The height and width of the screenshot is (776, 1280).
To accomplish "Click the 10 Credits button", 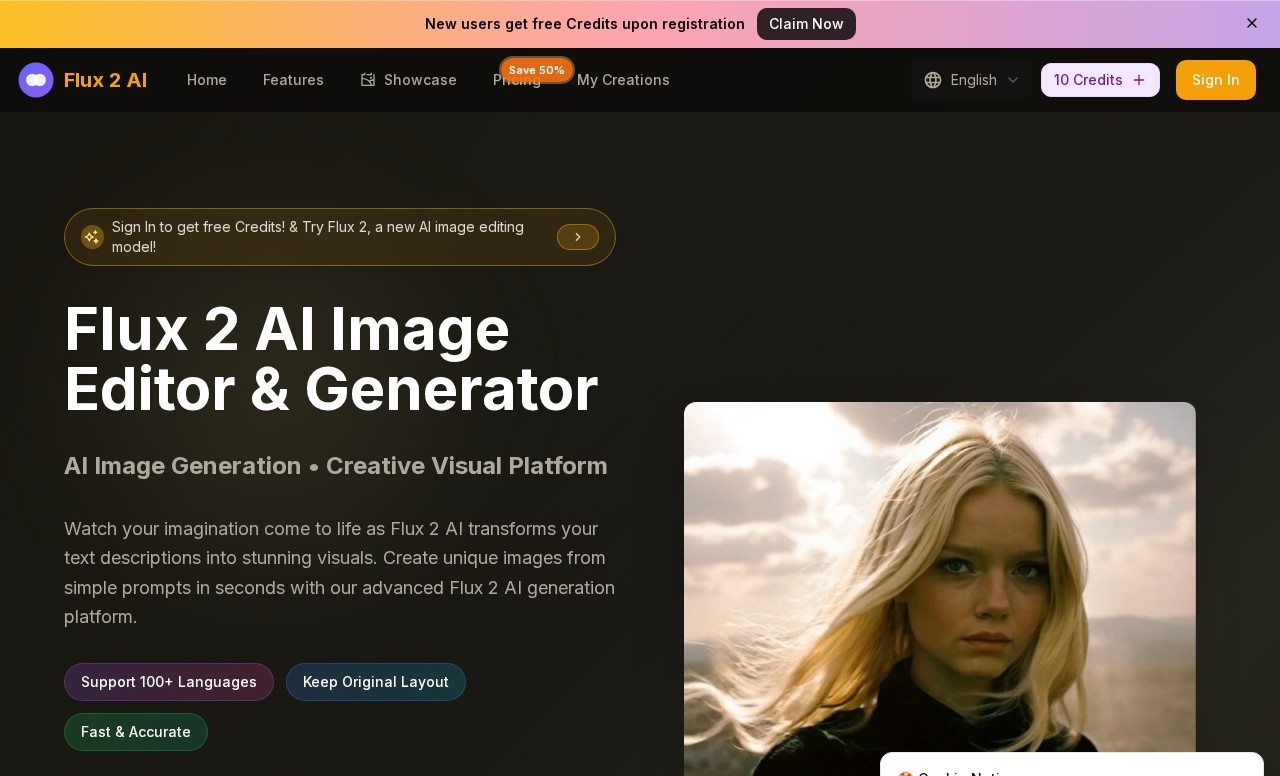I will (x=1100, y=80).
